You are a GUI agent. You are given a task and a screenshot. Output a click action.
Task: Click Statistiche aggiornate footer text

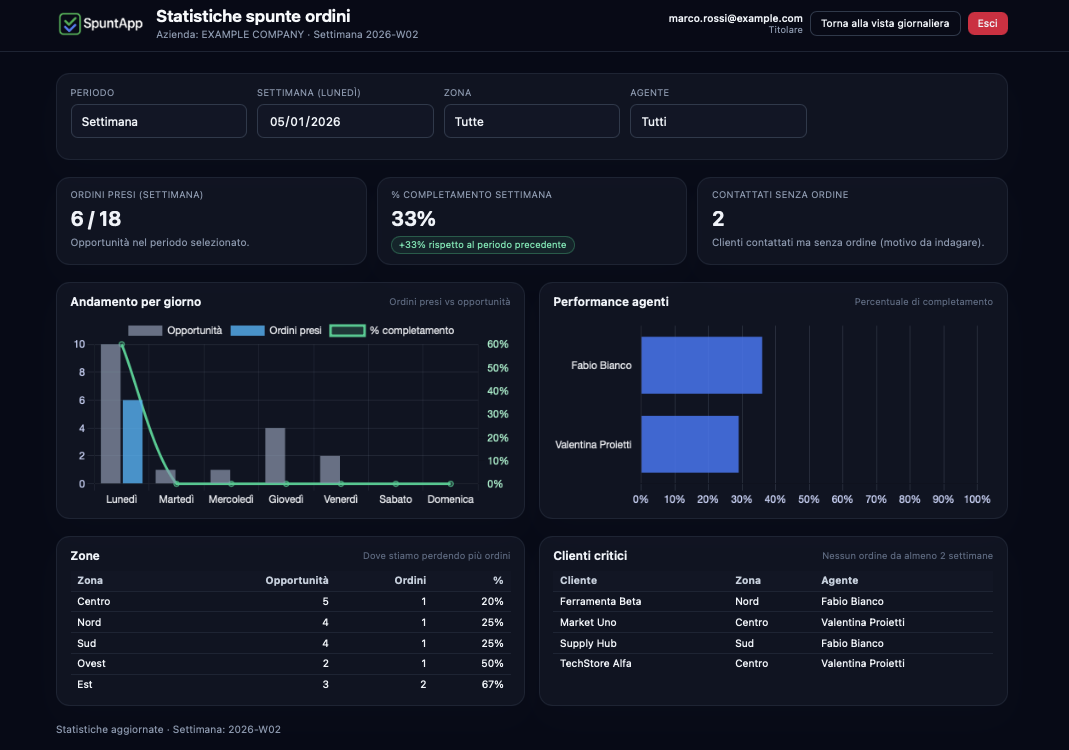click(x=168, y=730)
